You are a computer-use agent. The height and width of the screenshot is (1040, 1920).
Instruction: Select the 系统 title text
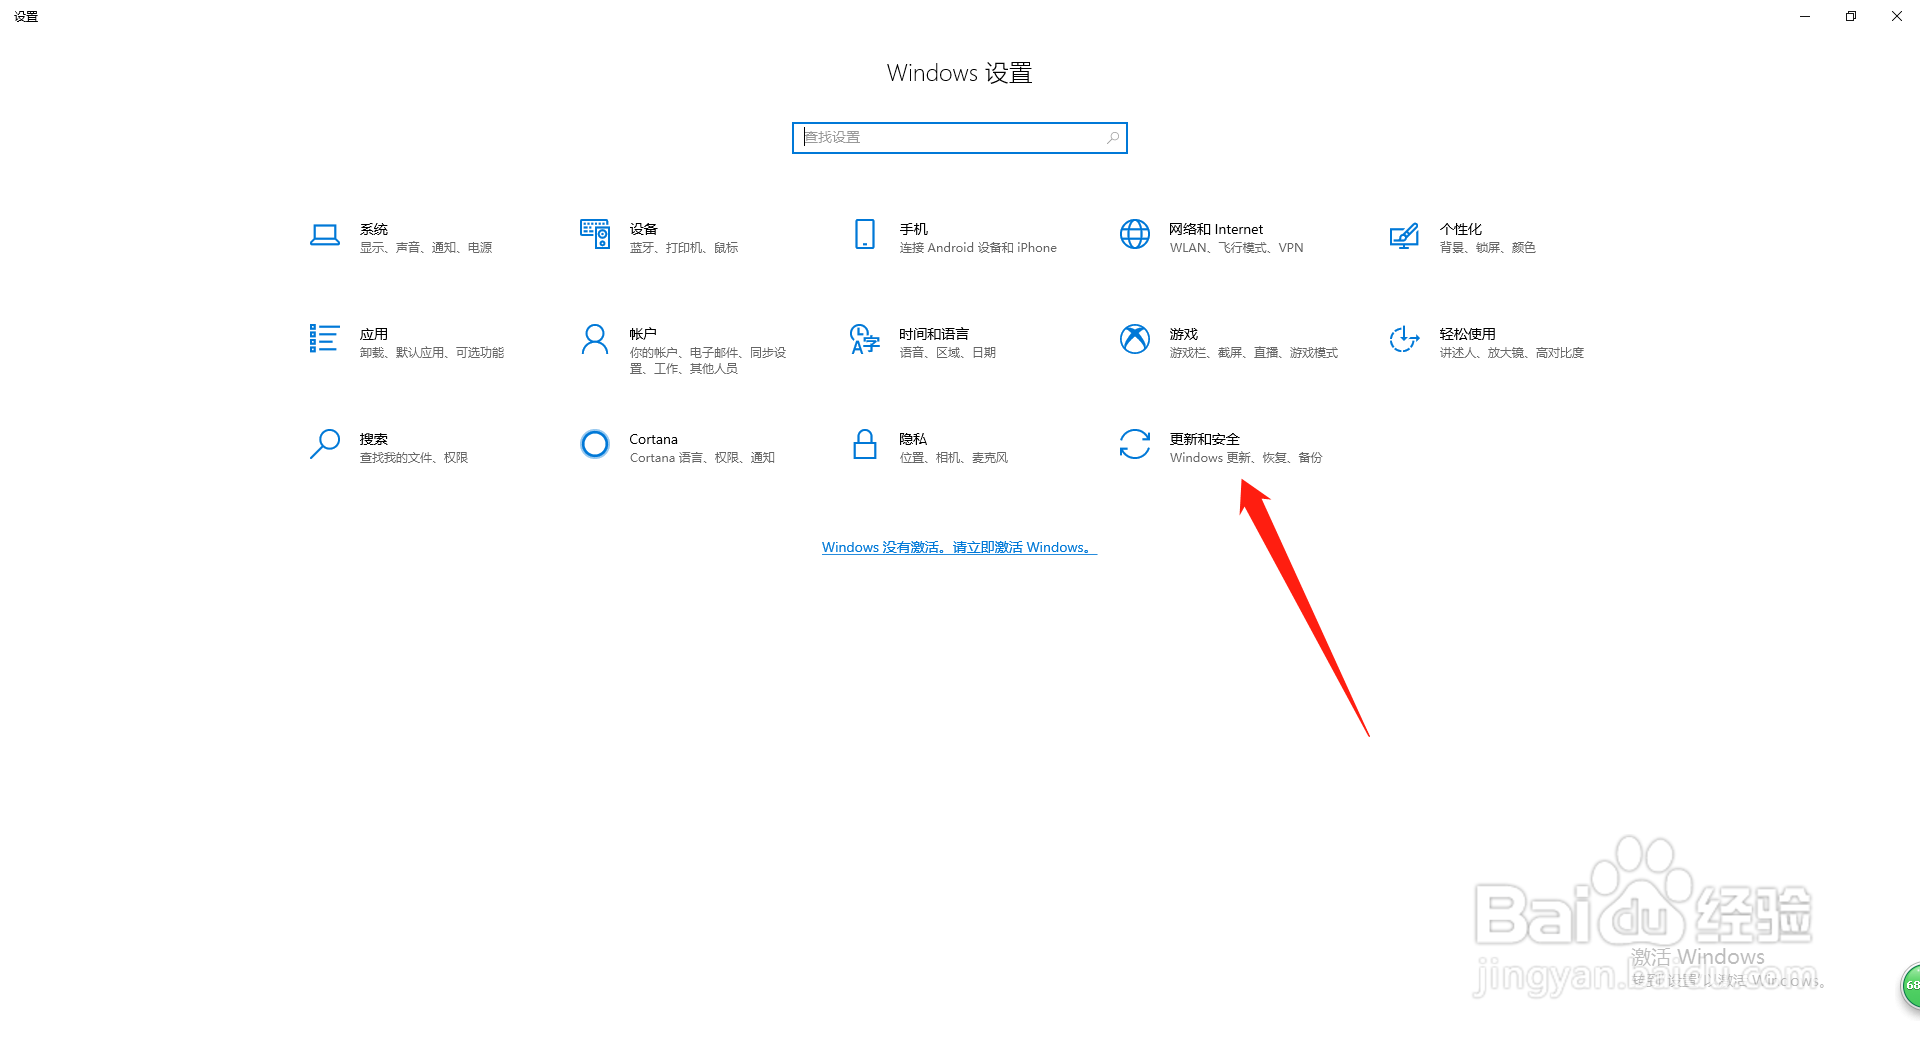tap(374, 229)
